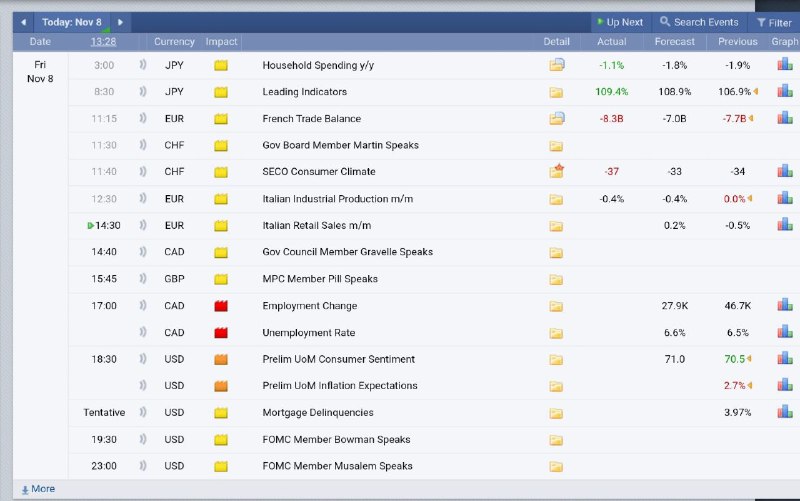Open detail folder for French Trade Balance
The image size is (800, 501).
click(557, 119)
